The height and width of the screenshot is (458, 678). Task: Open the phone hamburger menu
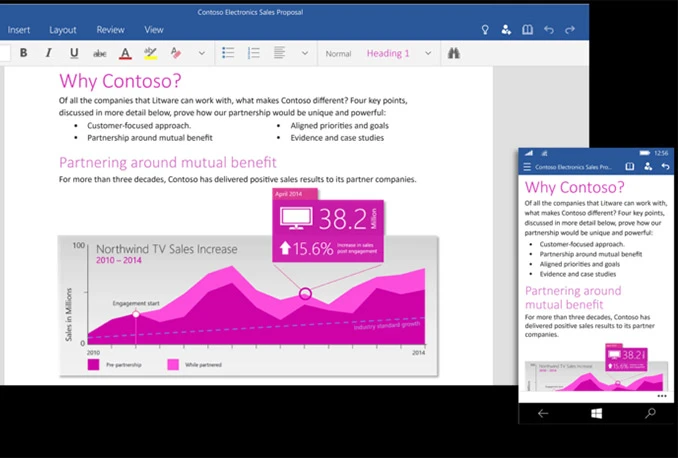527,167
